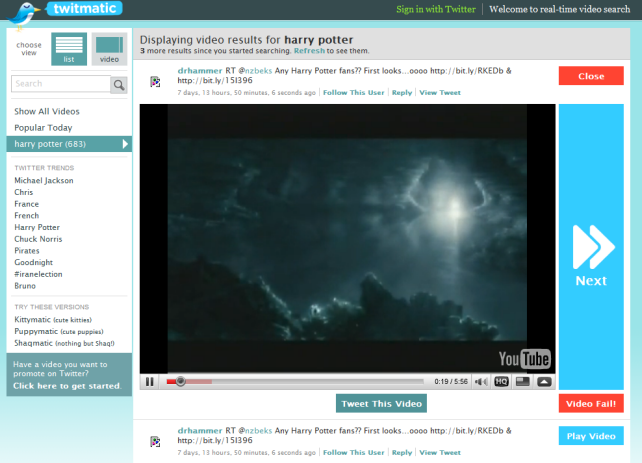Seek in the video progress bar
Screen dimensions: 642x463
(x=295, y=382)
